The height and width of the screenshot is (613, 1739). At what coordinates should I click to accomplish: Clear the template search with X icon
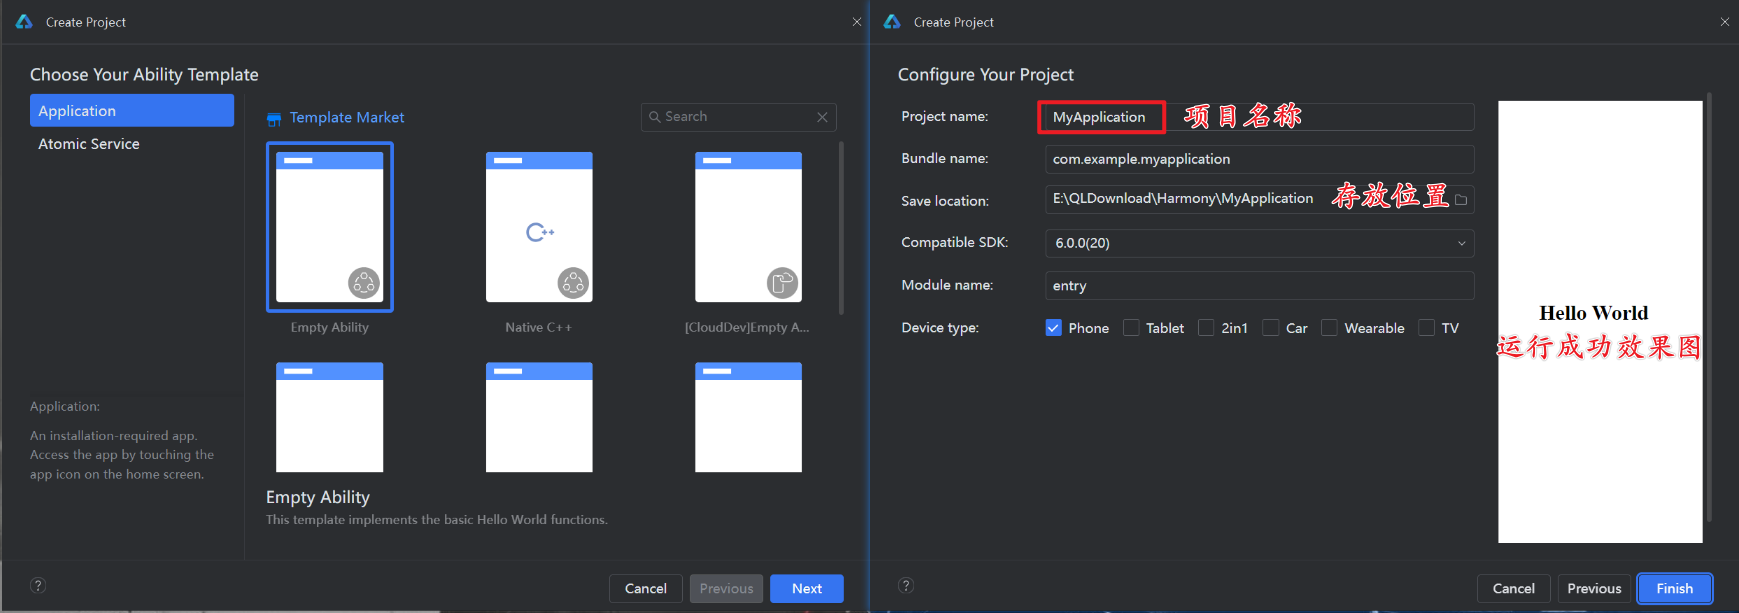point(822,117)
